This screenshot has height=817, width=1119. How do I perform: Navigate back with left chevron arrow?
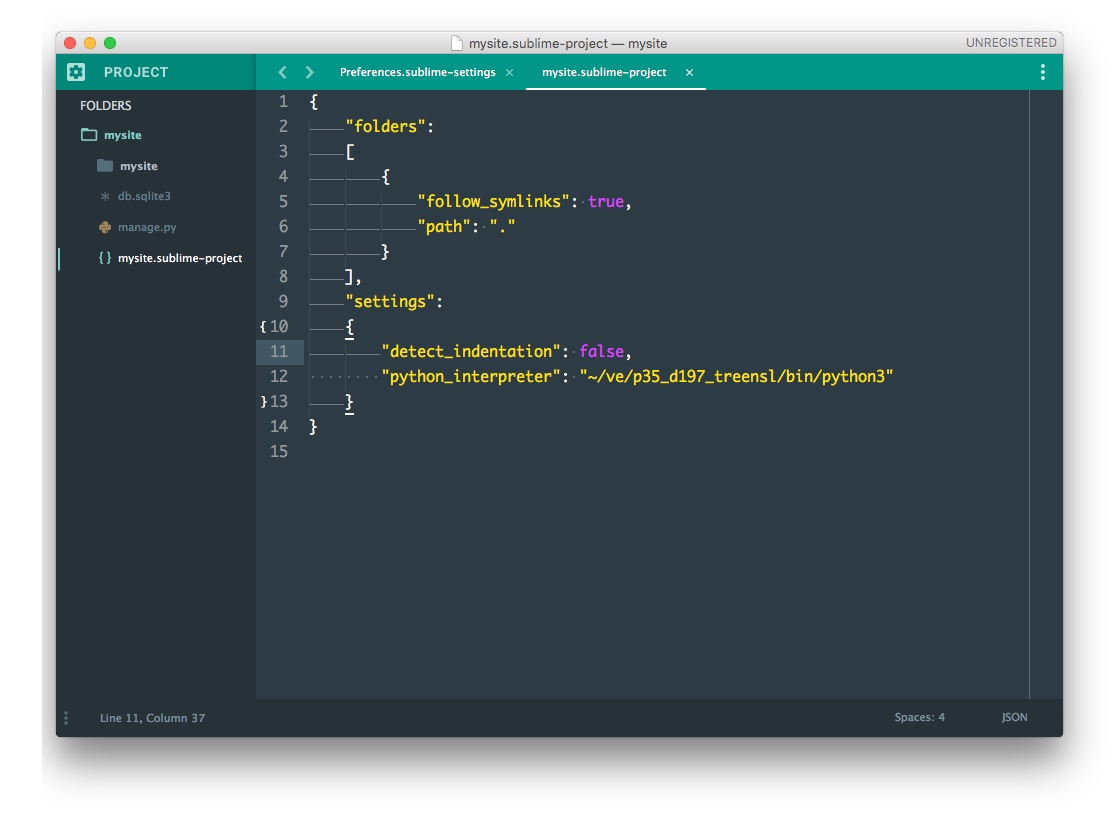(283, 72)
